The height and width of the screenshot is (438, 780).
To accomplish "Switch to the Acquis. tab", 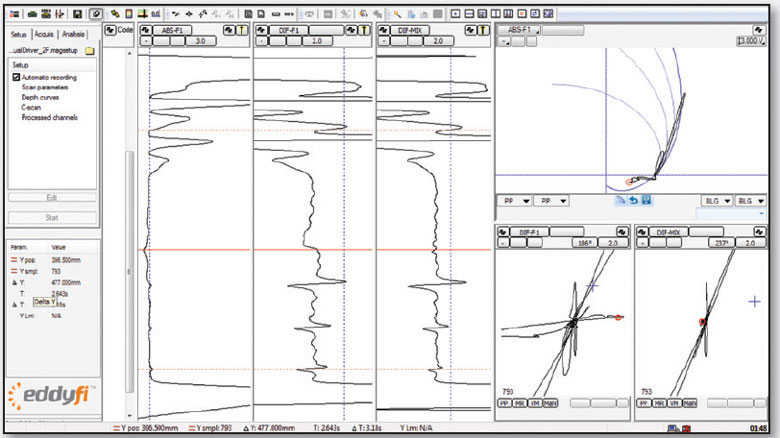I will click(x=43, y=32).
